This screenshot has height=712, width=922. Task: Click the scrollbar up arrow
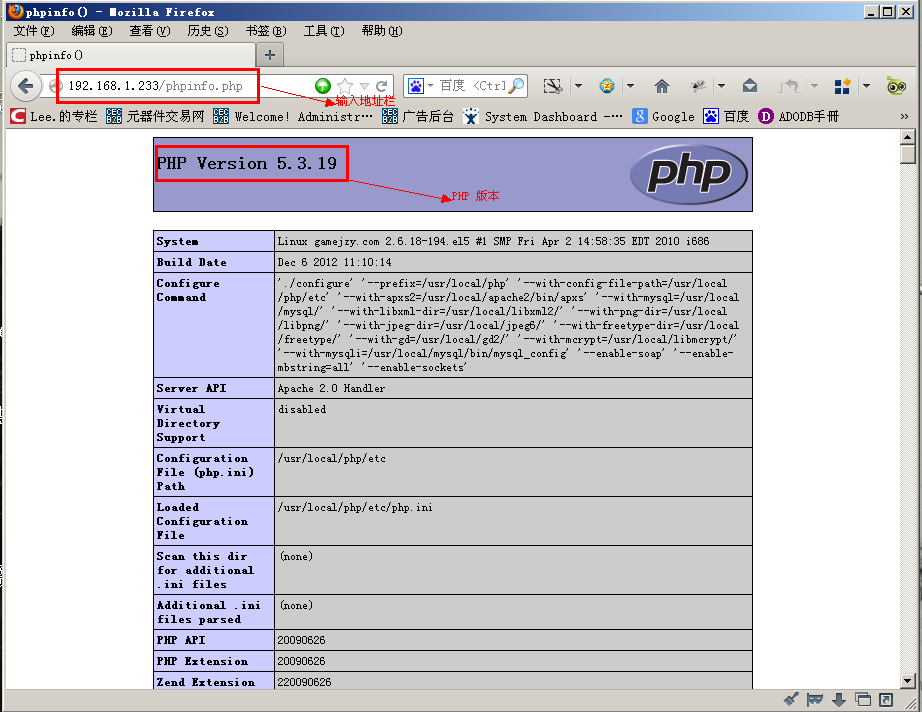907,138
